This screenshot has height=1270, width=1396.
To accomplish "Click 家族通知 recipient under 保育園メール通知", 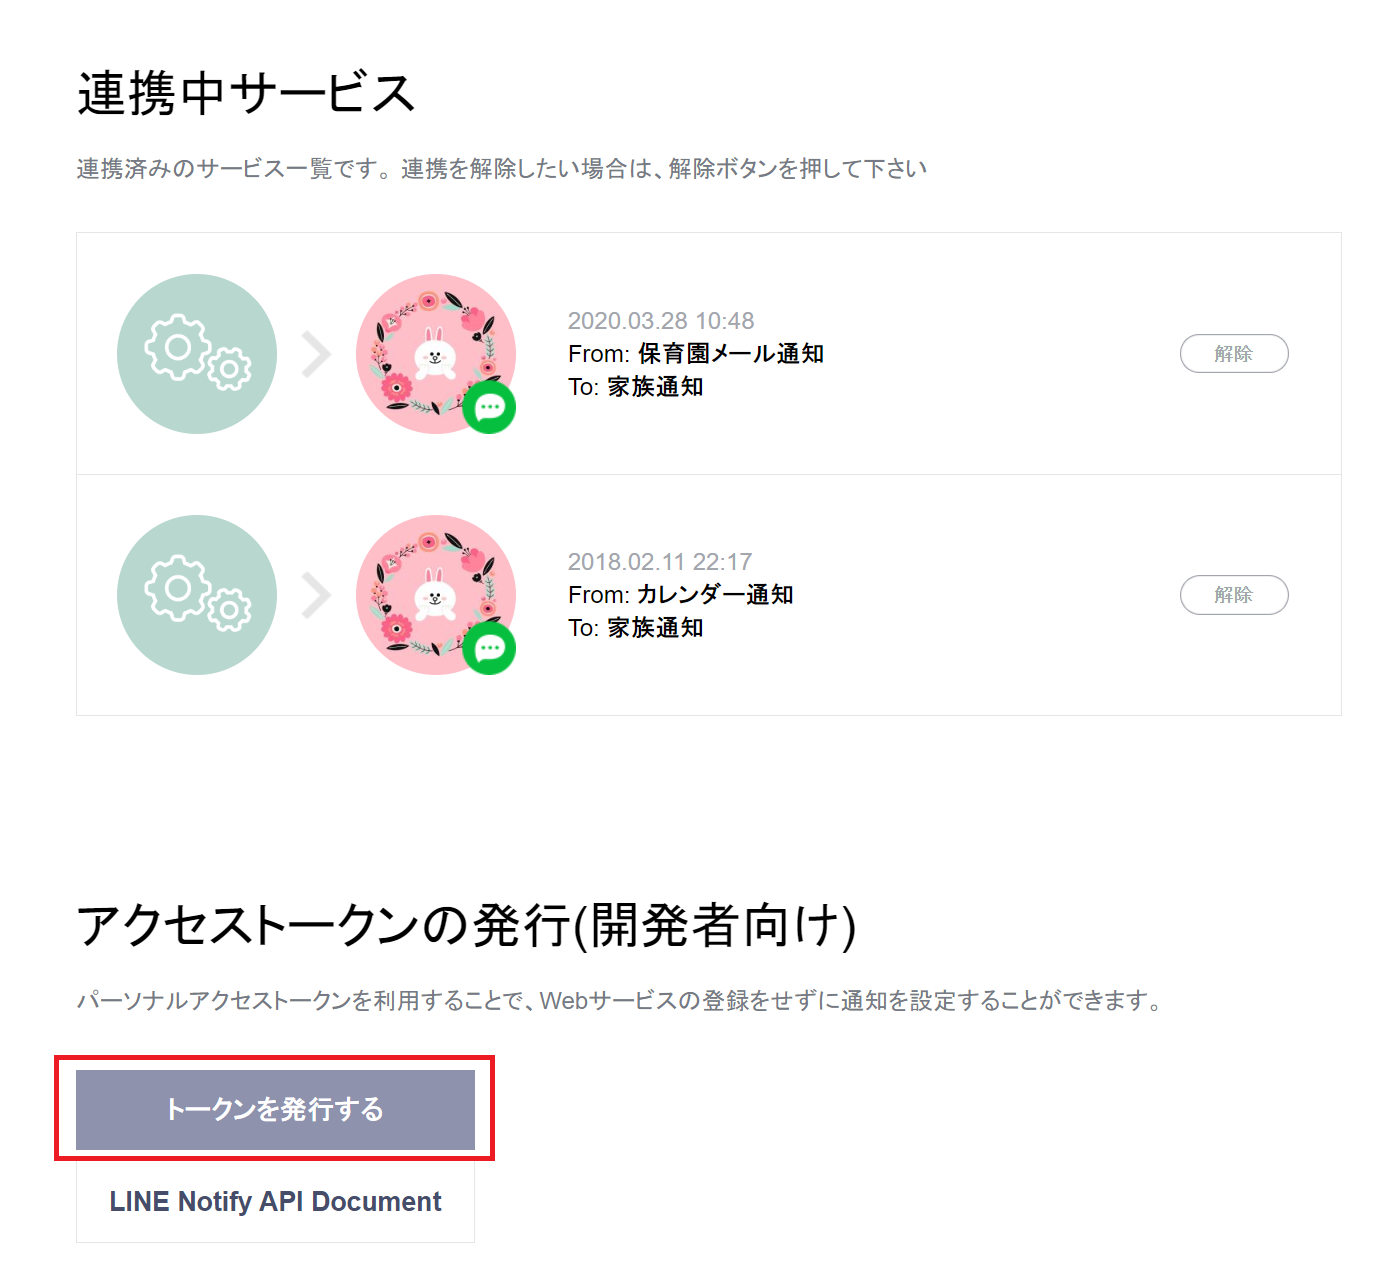I will click(x=655, y=387).
